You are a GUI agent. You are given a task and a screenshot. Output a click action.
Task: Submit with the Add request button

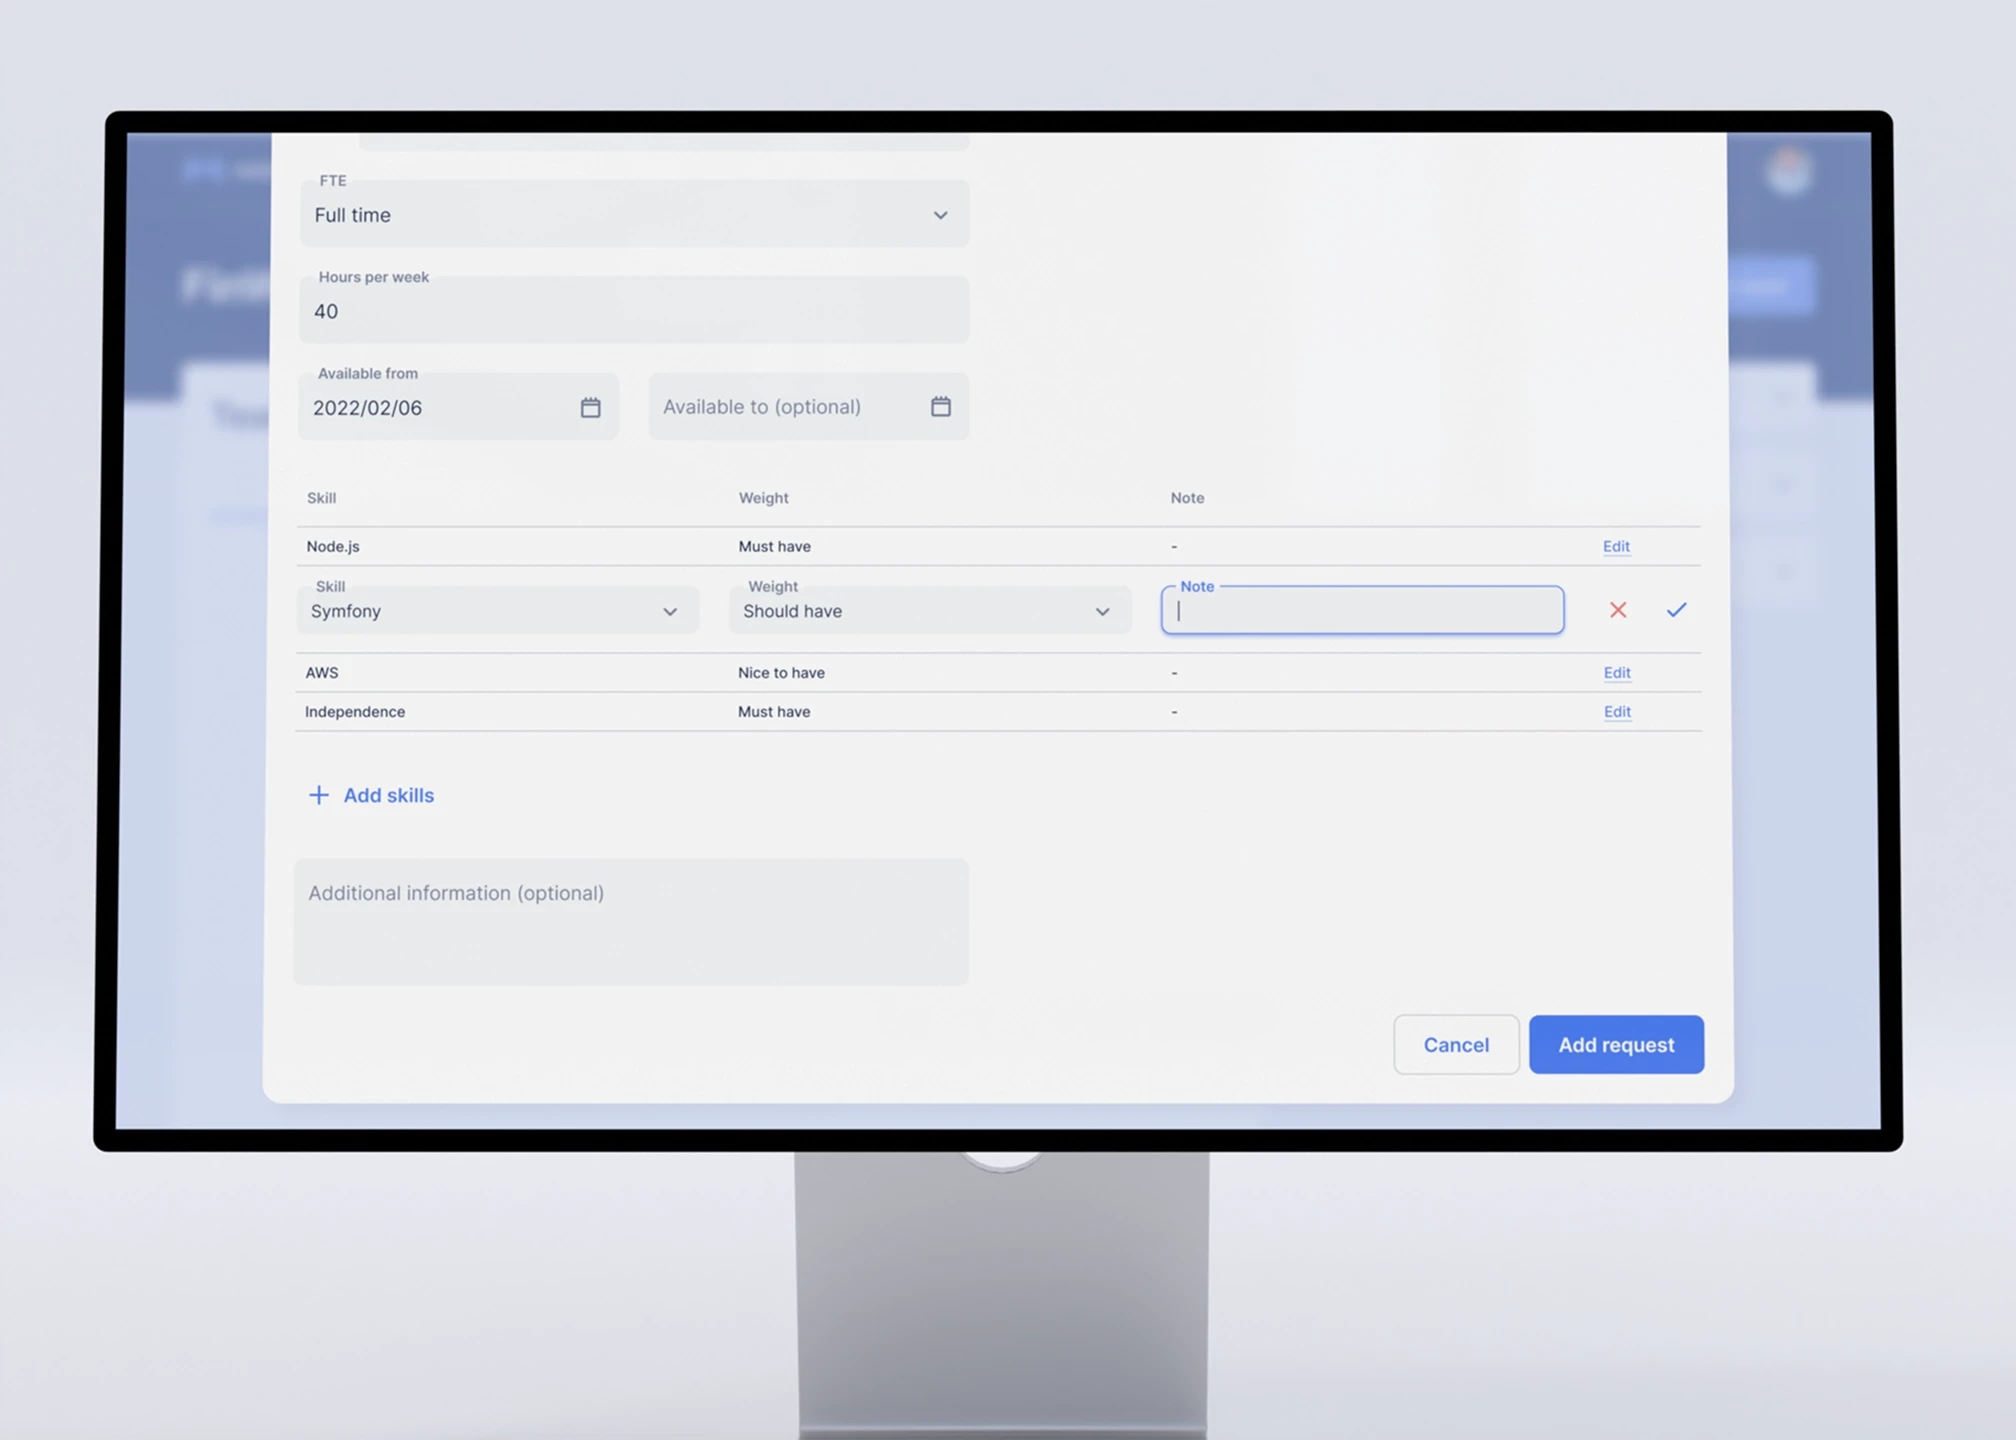[1615, 1045]
